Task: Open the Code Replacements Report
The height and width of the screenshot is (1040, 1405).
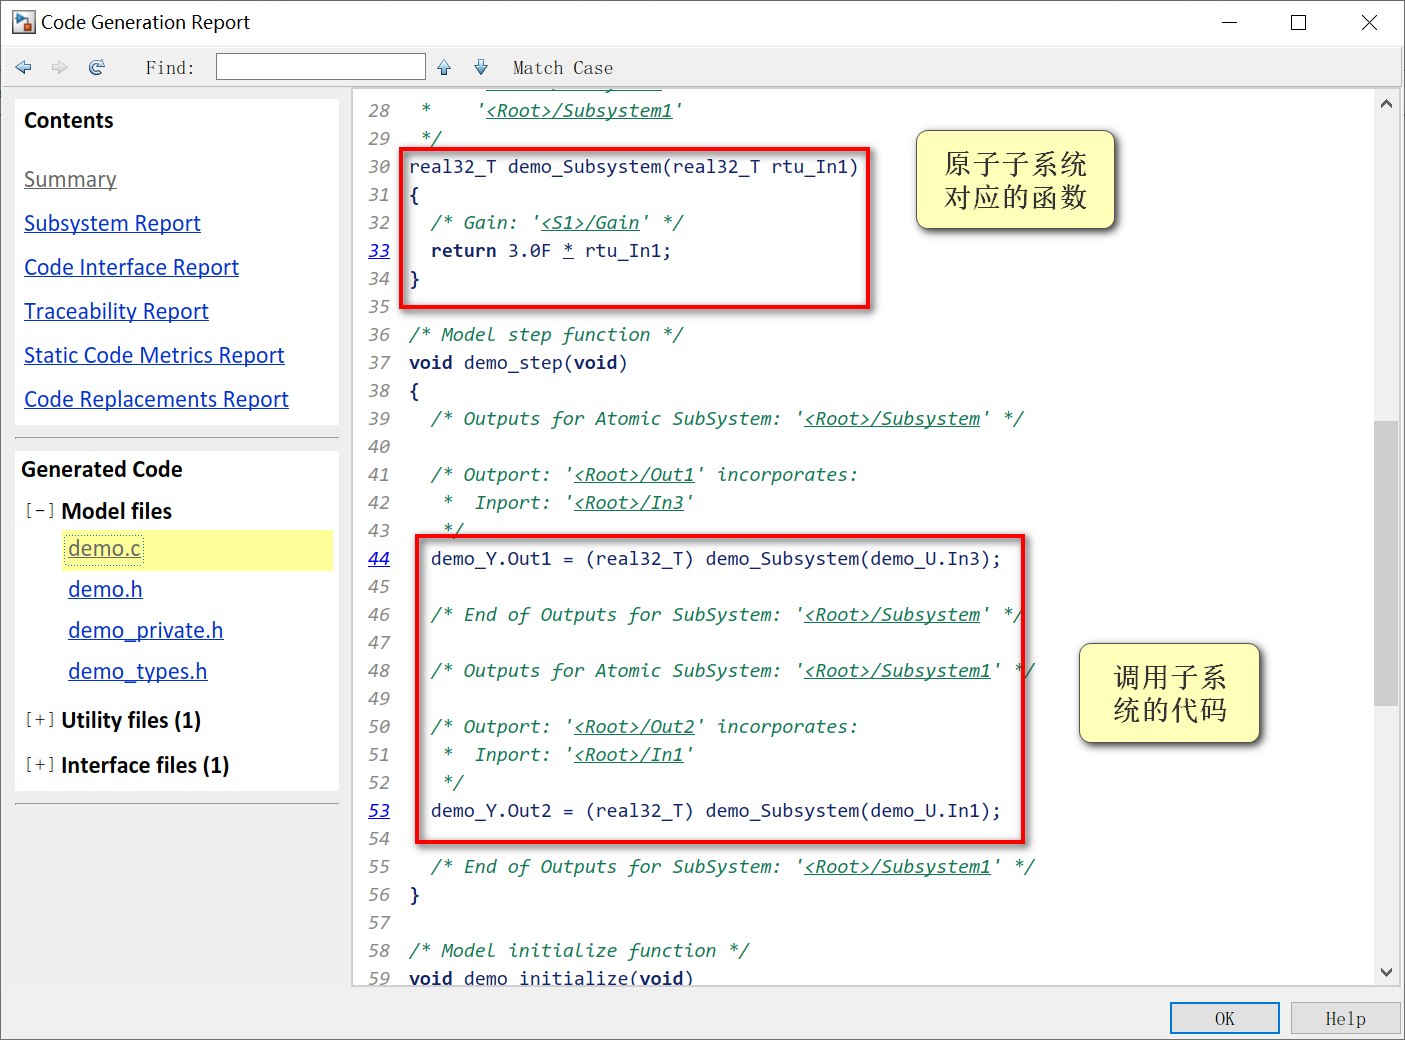Action: point(156,400)
